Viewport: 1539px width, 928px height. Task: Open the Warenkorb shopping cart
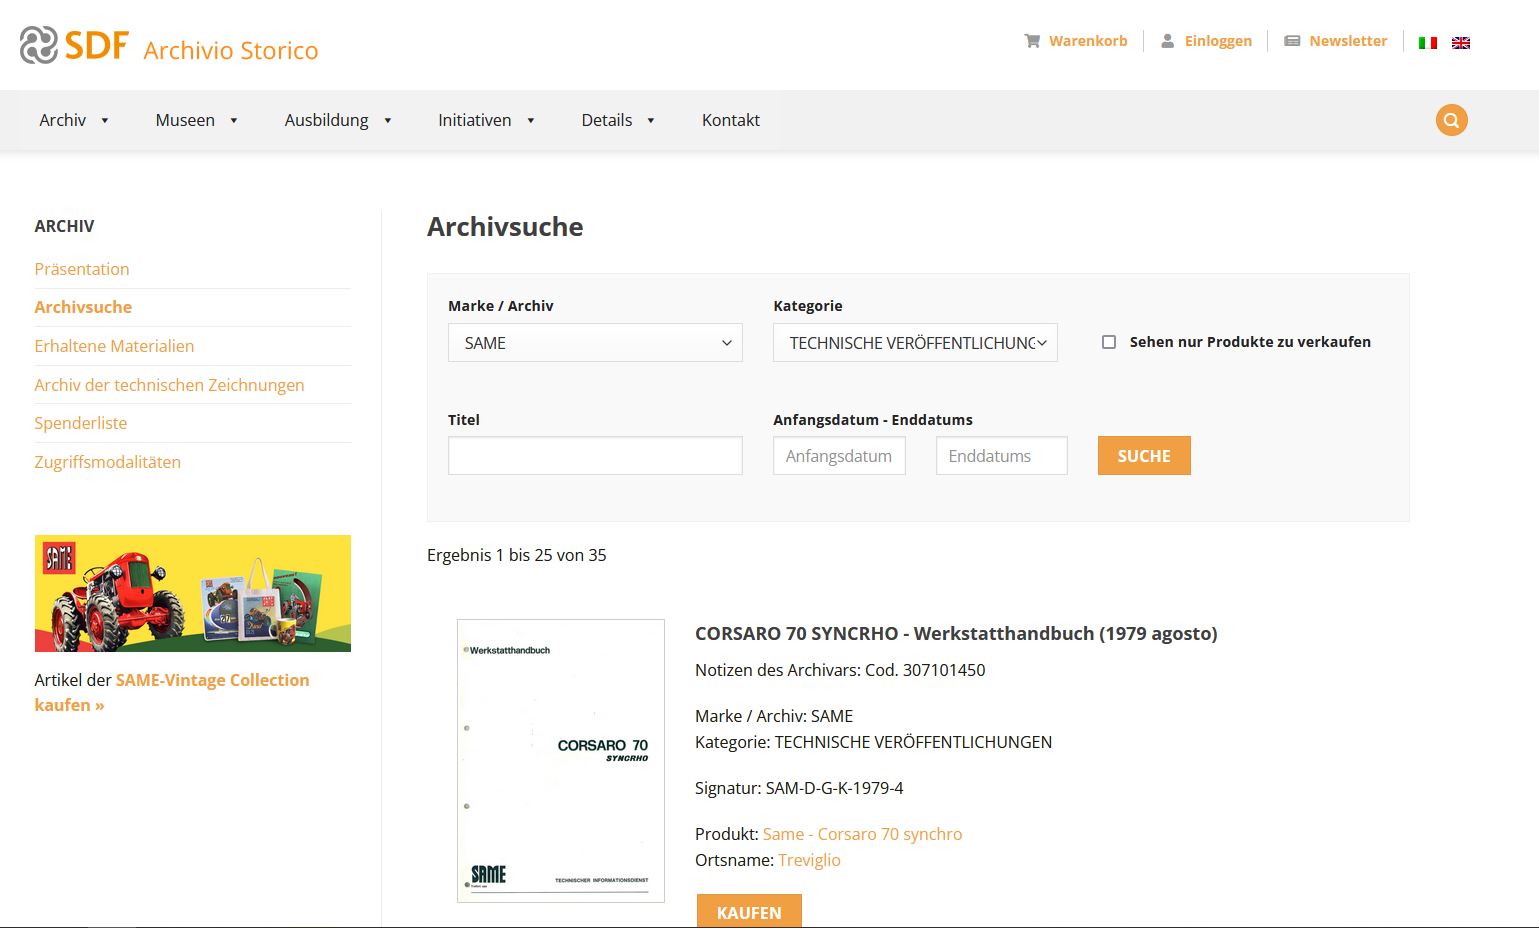pyautogui.click(x=1075, y=41)
